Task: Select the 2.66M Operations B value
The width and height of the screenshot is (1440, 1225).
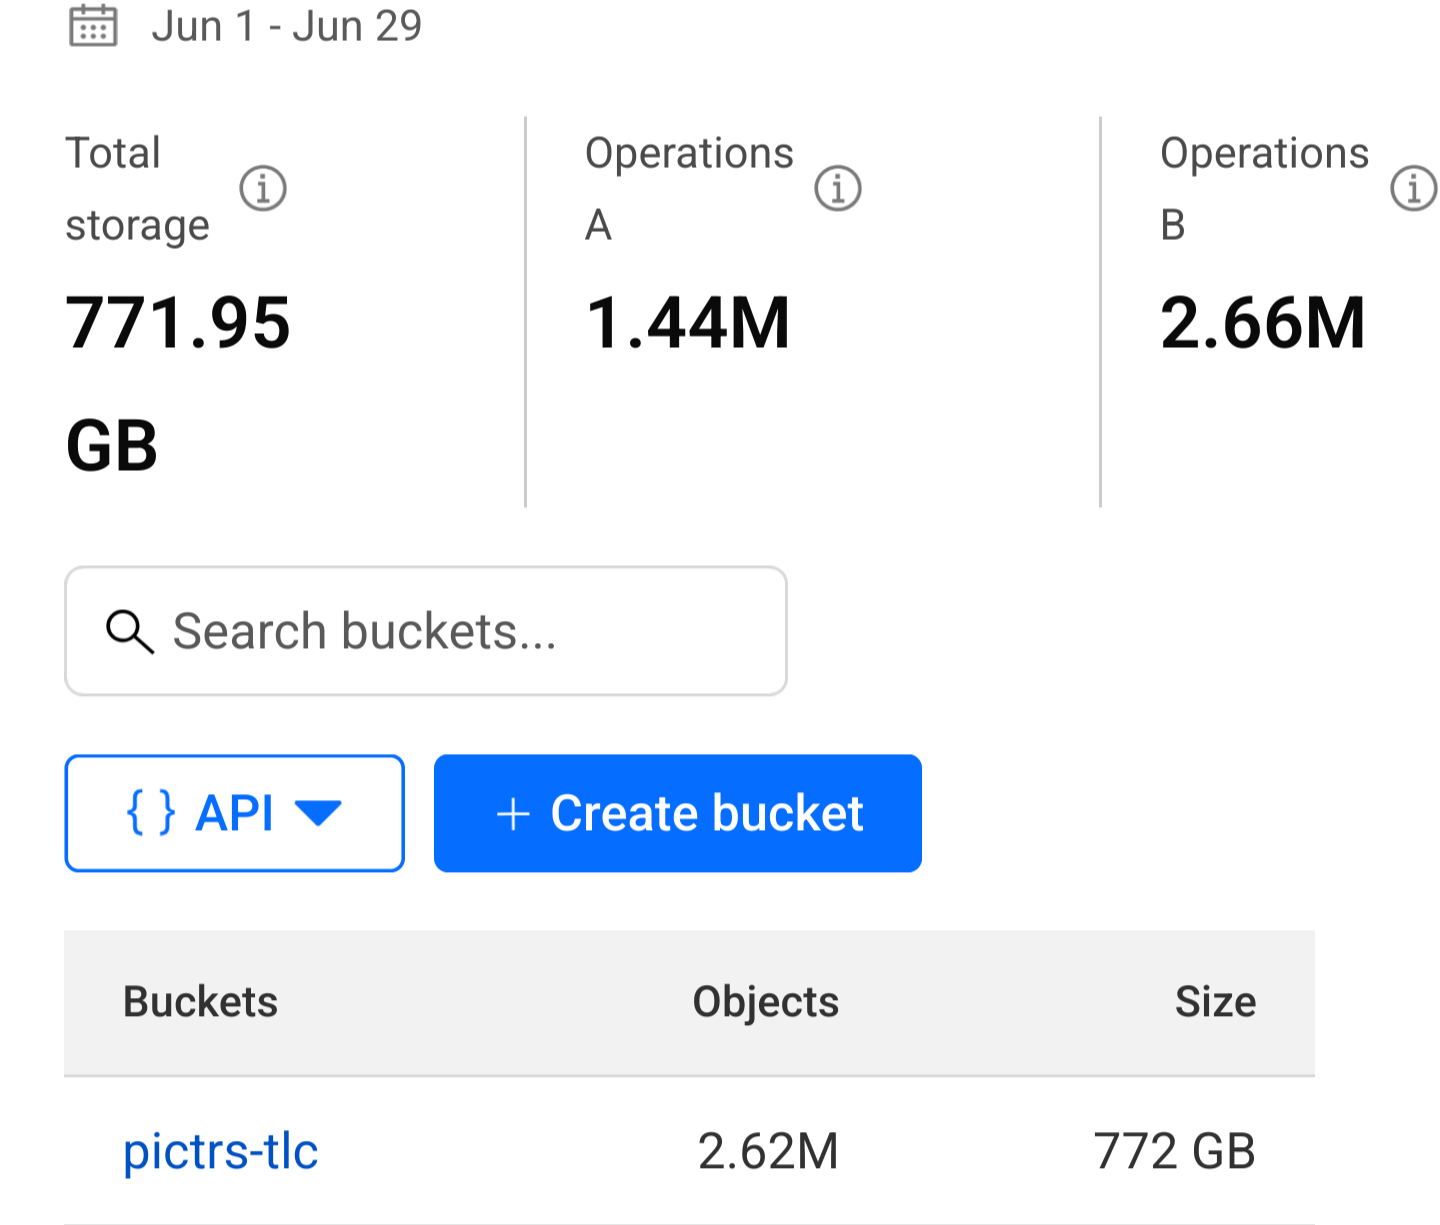Action: (x=1263, y=323)
